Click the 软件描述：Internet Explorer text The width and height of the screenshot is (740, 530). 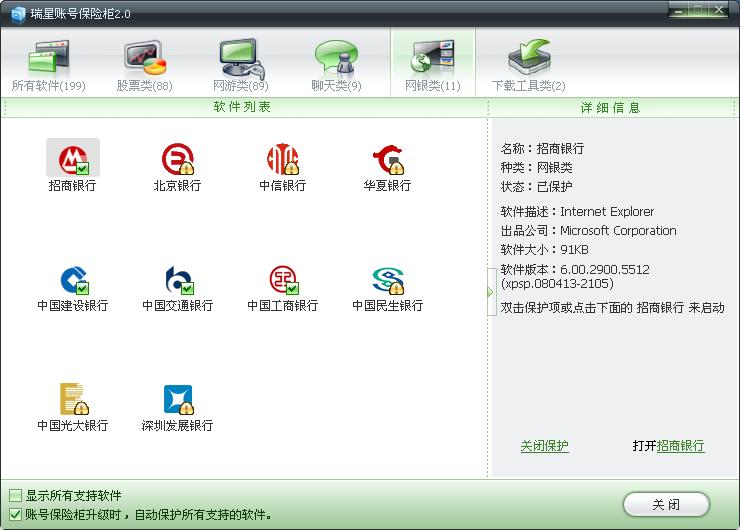[x=577, y=211]
